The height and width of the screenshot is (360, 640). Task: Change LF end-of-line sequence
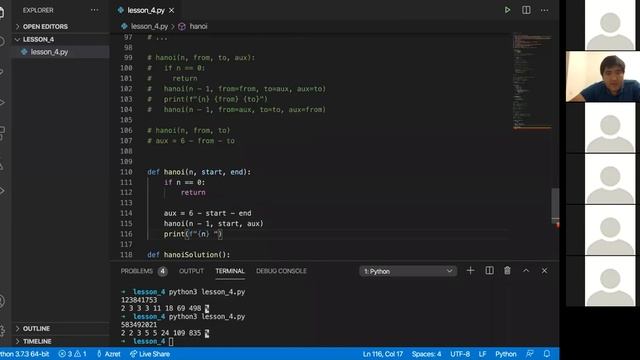click(x=482, y=354)
